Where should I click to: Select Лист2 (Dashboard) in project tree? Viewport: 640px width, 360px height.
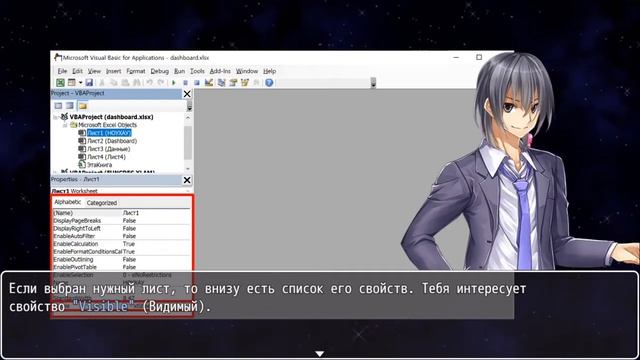point(112,141)
